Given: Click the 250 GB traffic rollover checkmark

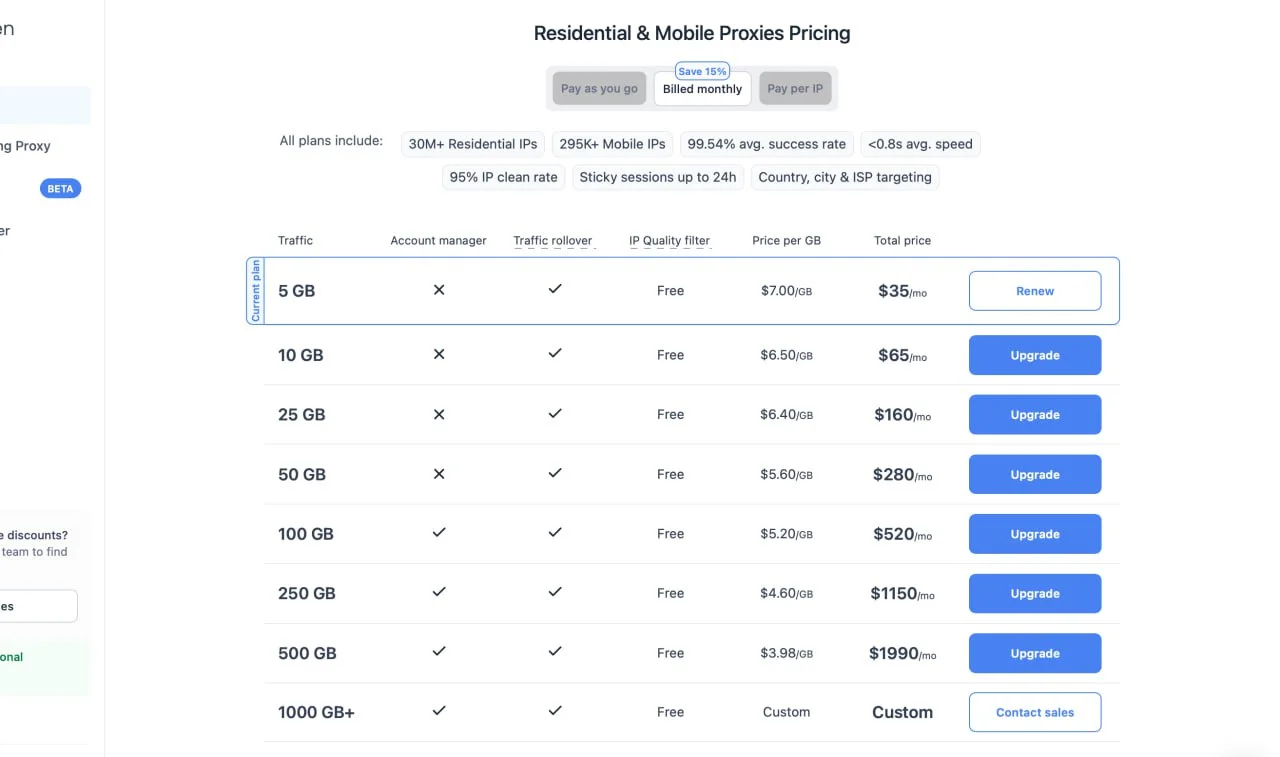Looking at the screenshot, I should (555, 592).
